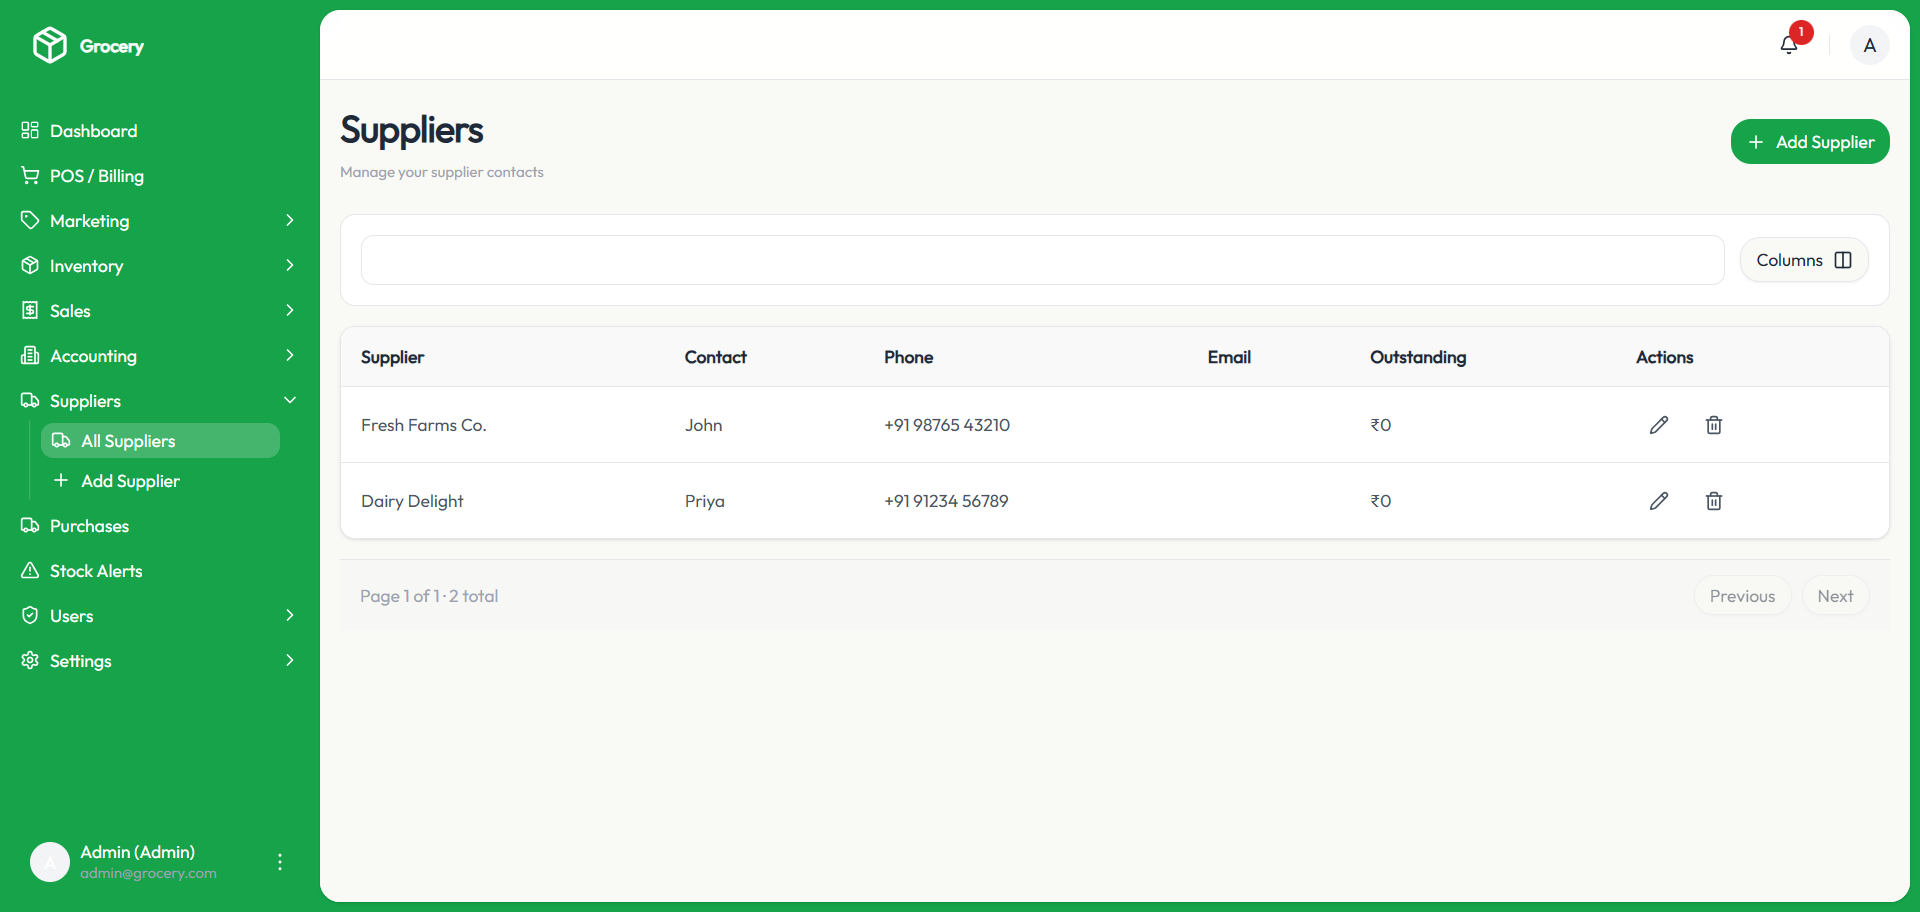The height and width of the screenshot is (912, 1920).
Task: Delete the Dairy Delight supplier row
Action: pyautogui.click(x=1713, y=501)
